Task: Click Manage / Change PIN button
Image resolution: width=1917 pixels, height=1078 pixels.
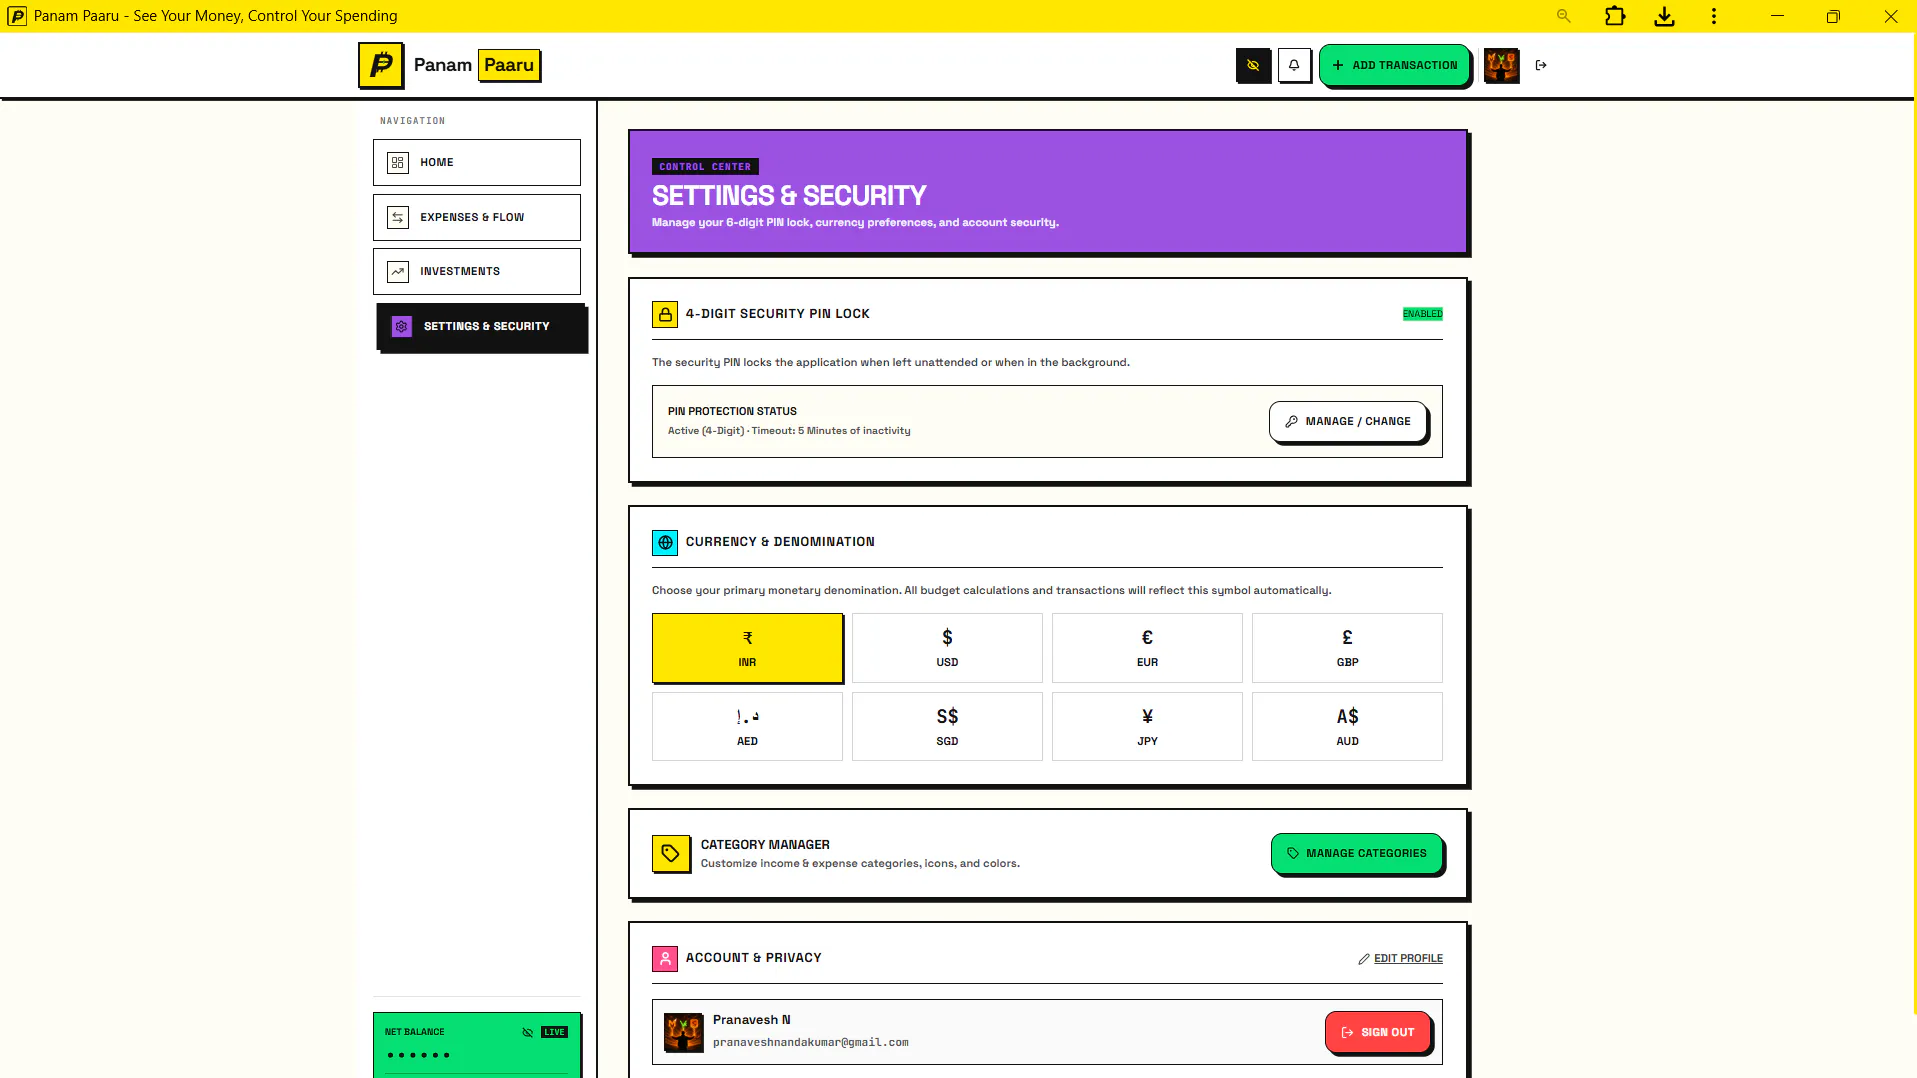Action: pyautogui.click(x=1347, y=421)
